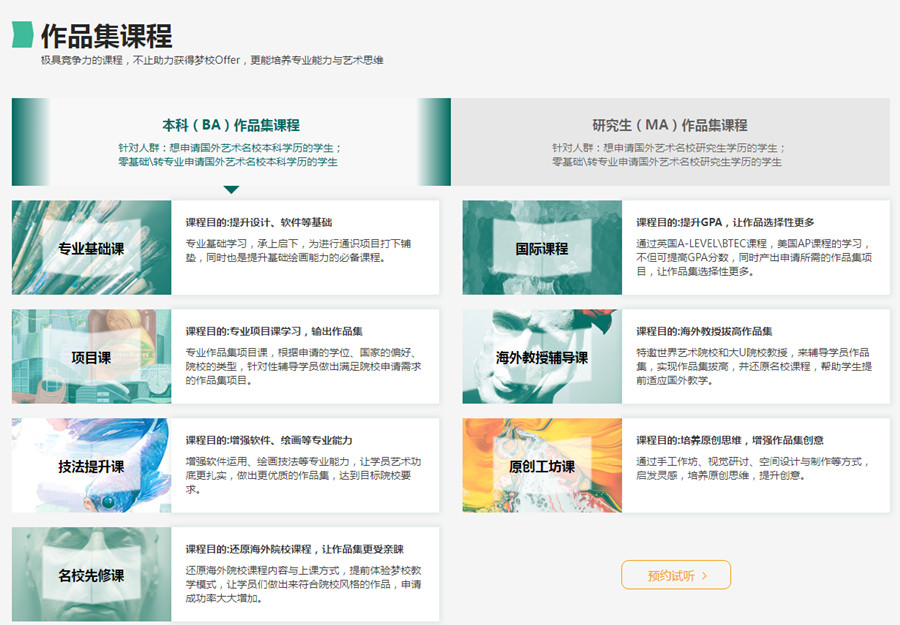Click the 预约试听 button
This screenshot has height=625, width=900.
coord(676,575)
